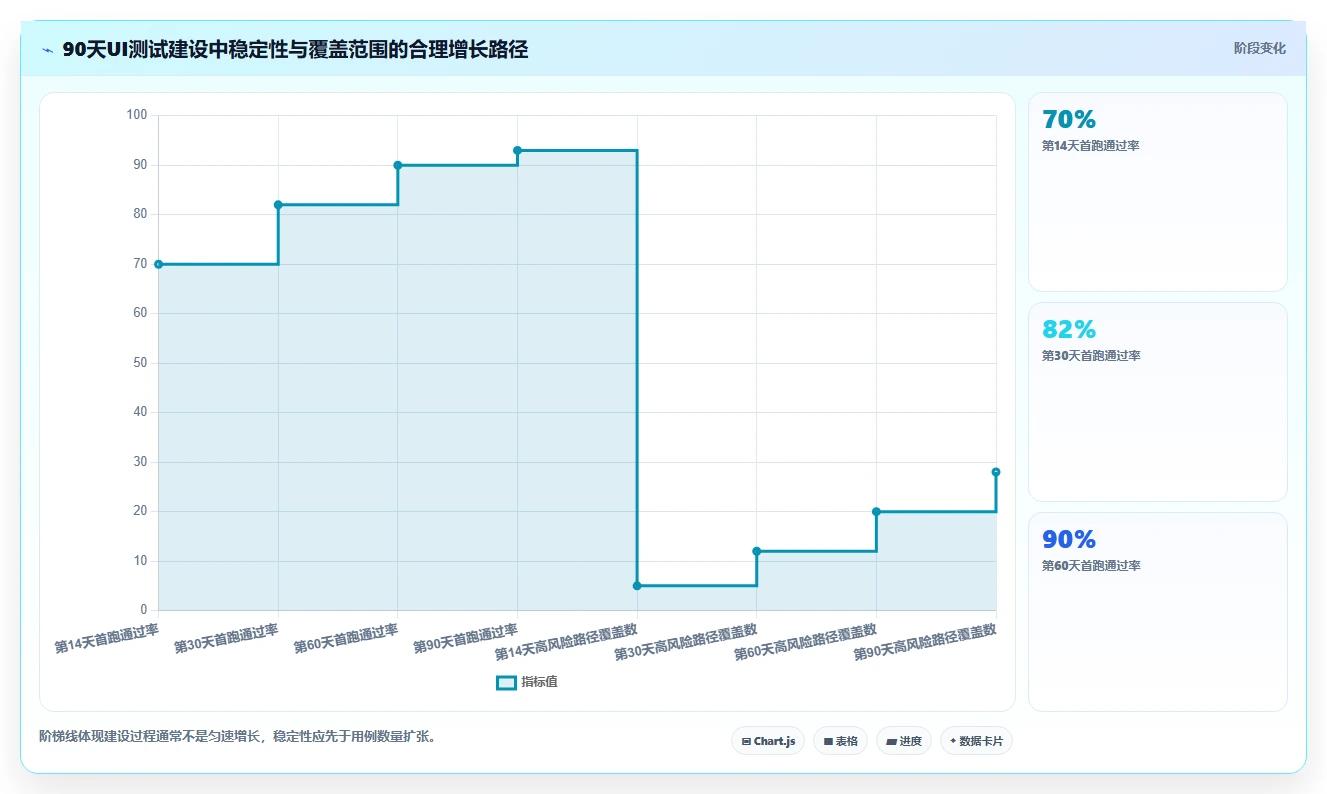Click the y-axis value 100
Image resolution: width=1327 pixels, height=794 pixels.
click(137, 115)
